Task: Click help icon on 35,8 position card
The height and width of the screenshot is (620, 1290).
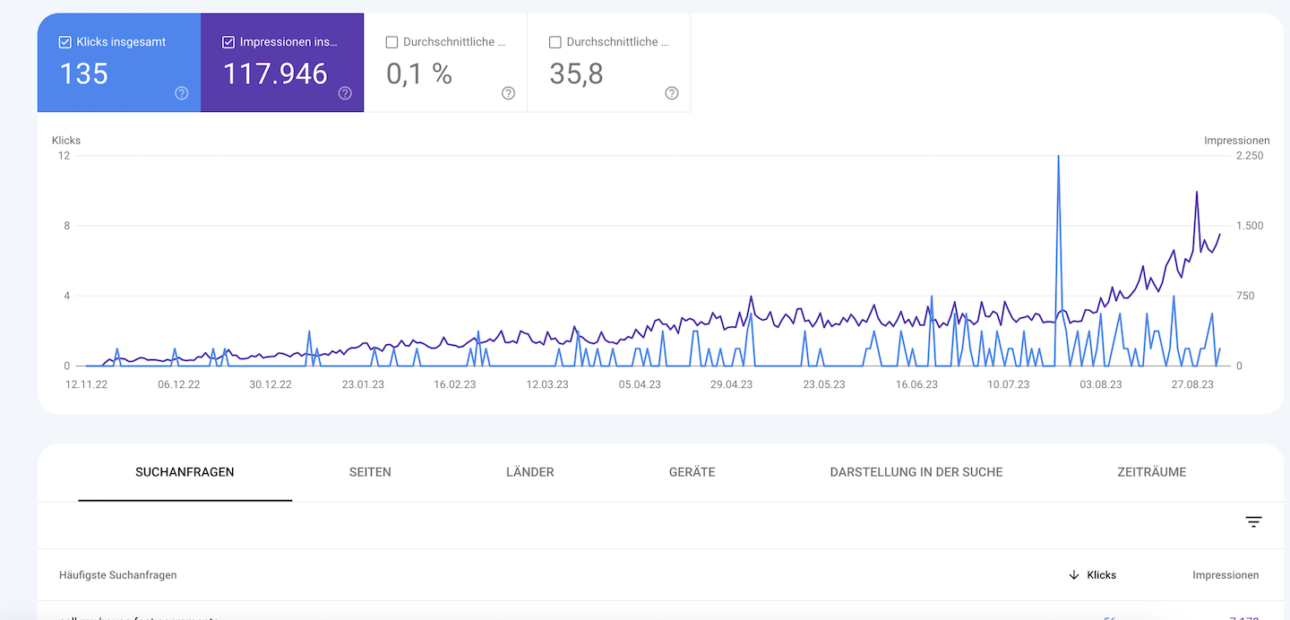Action: [x=671, y=93]
